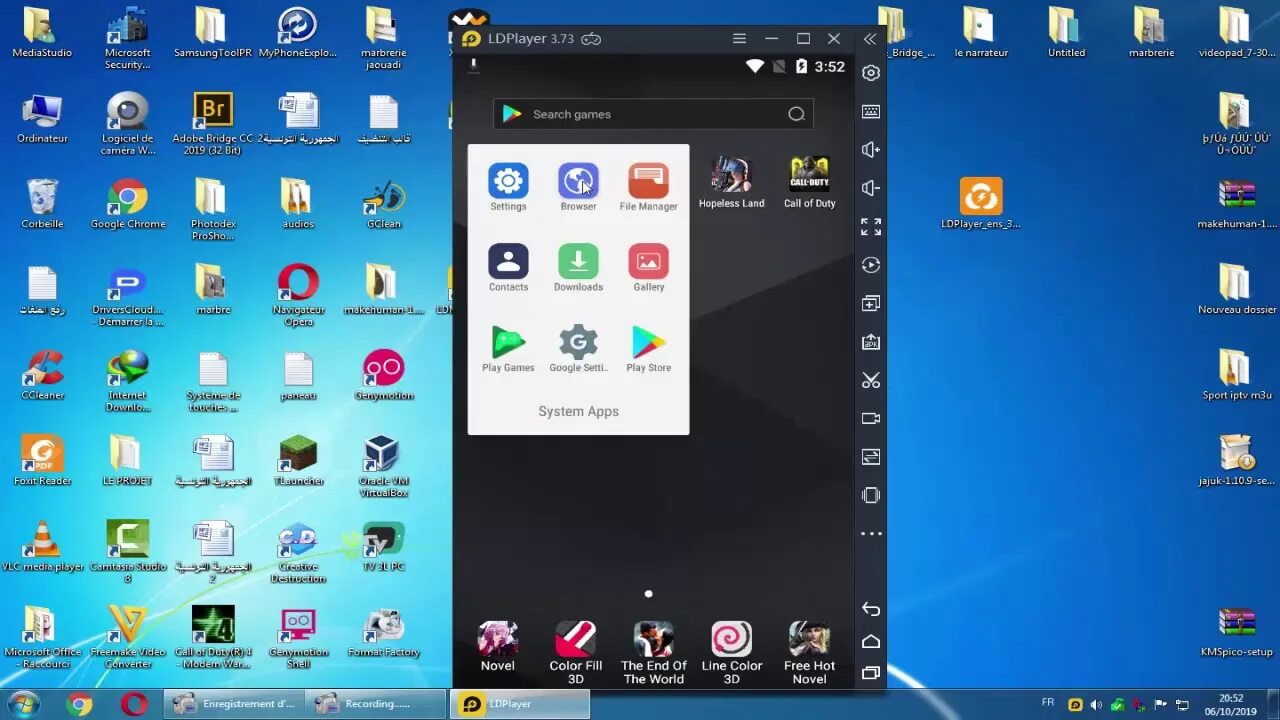
Task: Select Format Factory desktop icon
Action: click(x=384, y=632)
